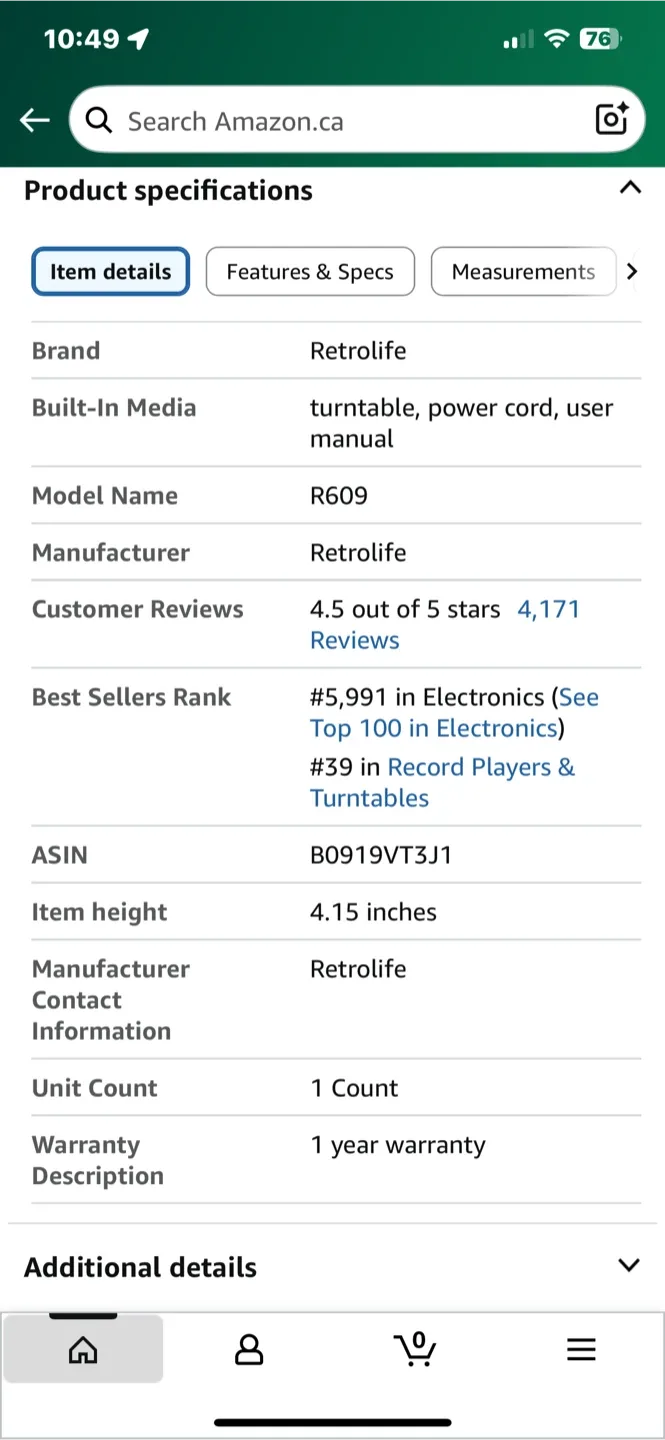Tap the home indicator bar
Screen dimensions: 665x1440
tap(332, 1422)
